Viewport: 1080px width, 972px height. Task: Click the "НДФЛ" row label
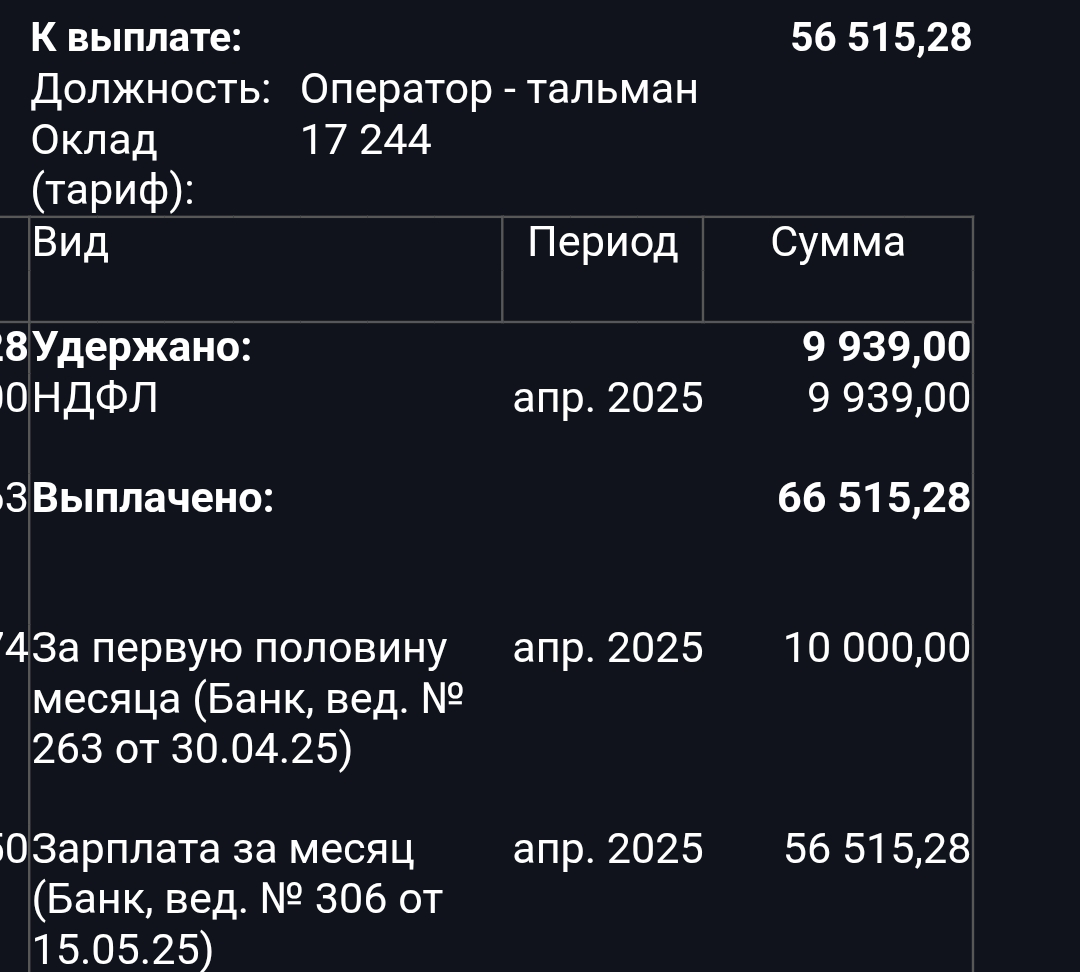[x=95, y=399]
